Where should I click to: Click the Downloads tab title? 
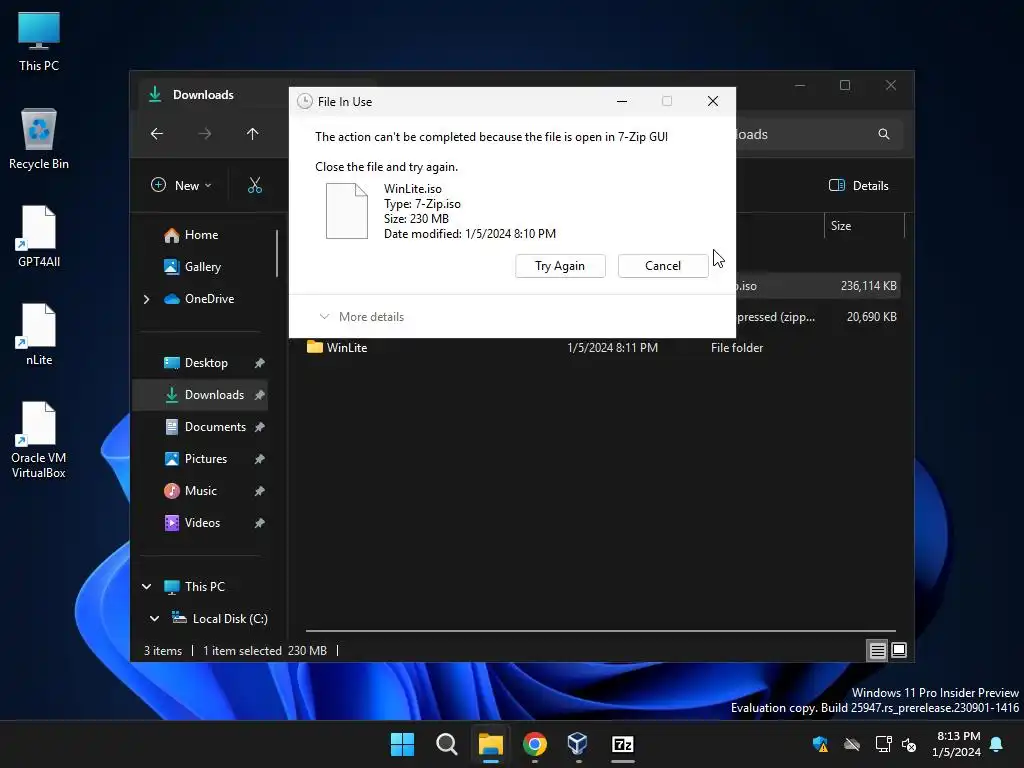click(x=203, y=95)
